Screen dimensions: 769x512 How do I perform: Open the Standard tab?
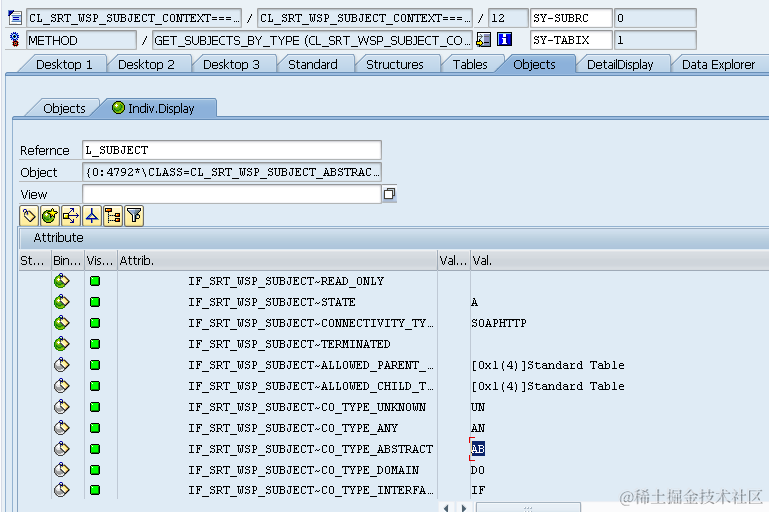pos(312,64)
